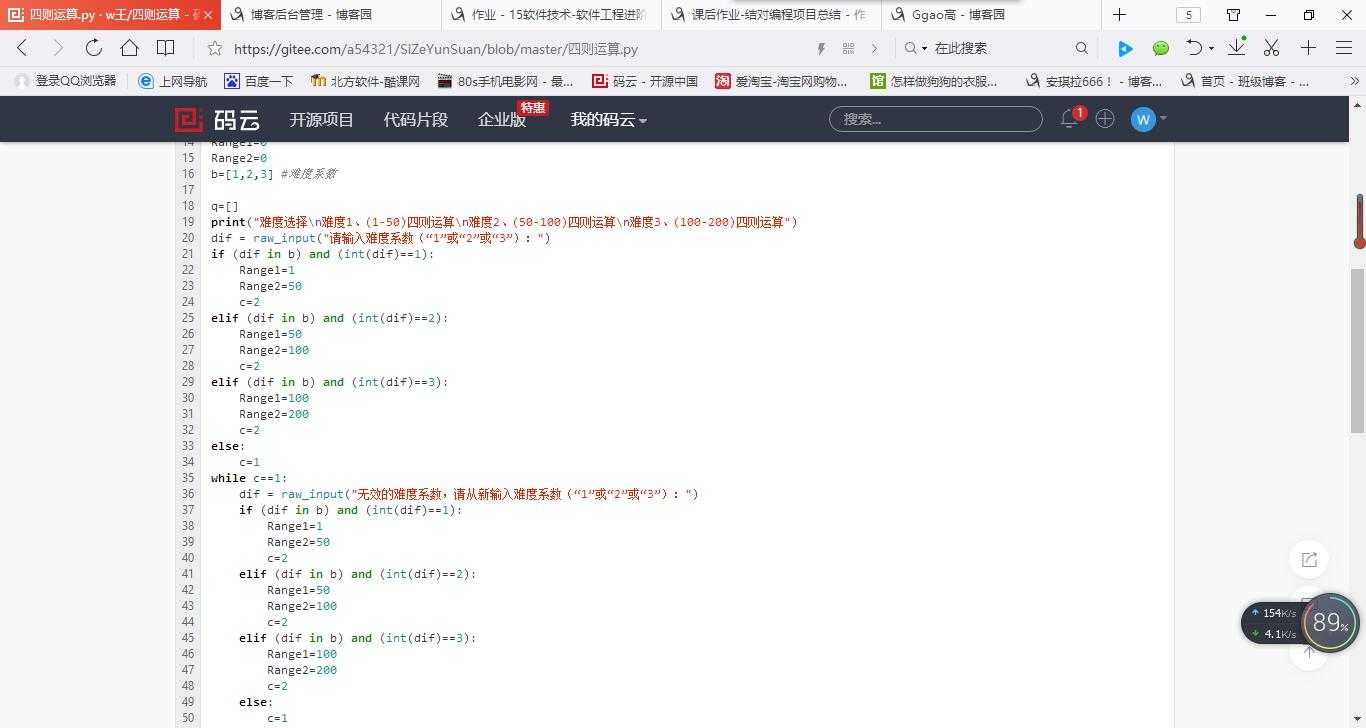Click the 码云 Gitee logo
1366x728 pixels.
218,120
